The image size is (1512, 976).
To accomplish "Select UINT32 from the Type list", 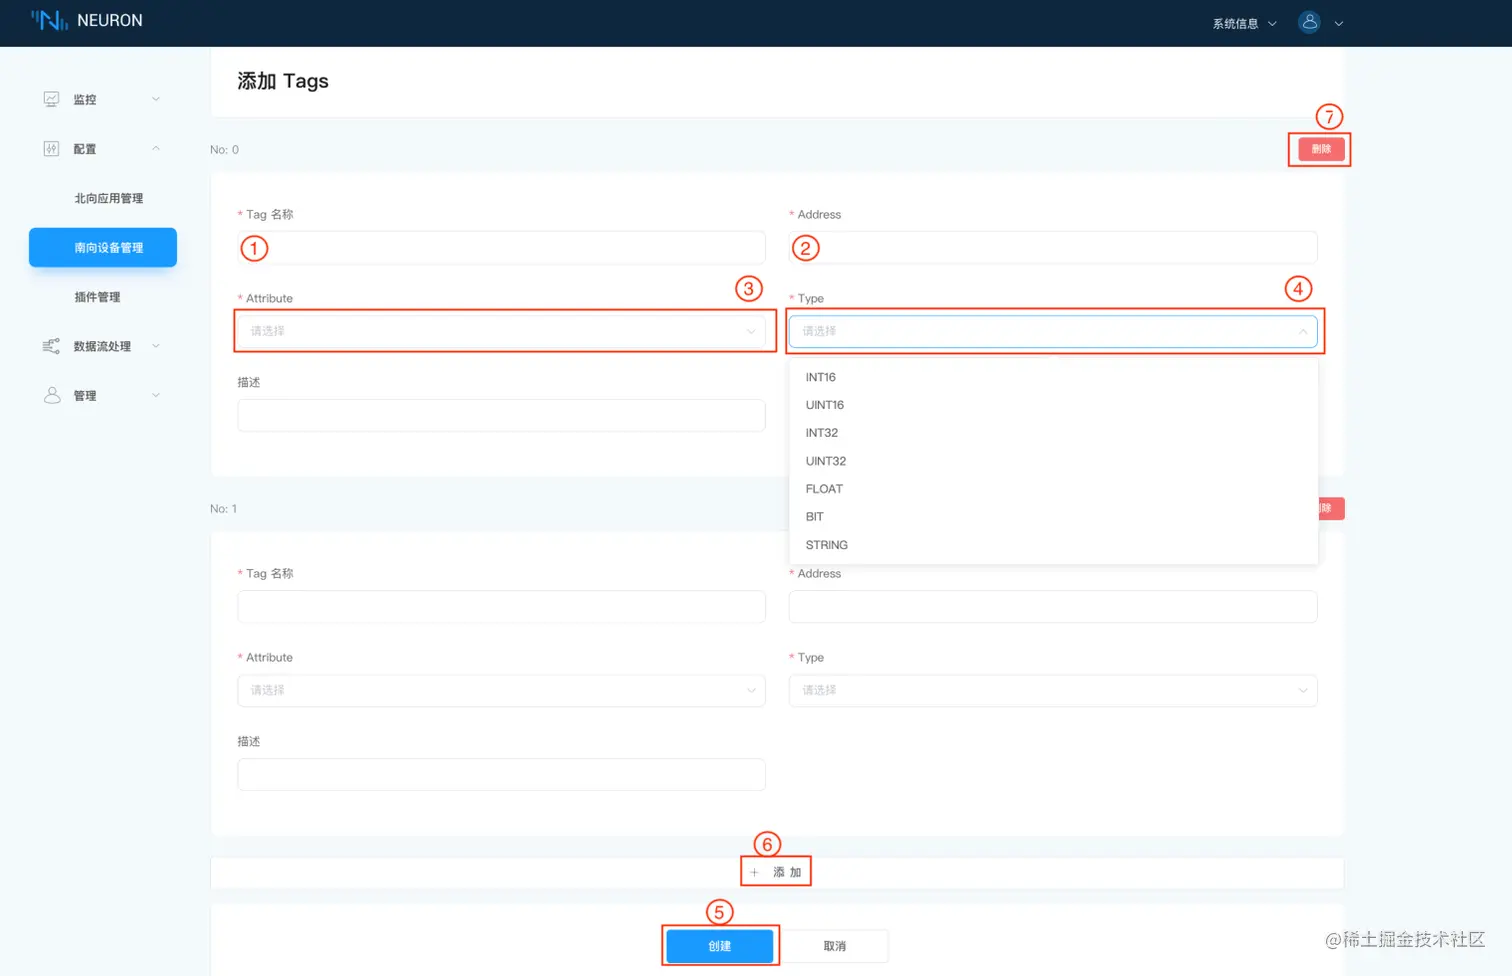I will 1053,461.
